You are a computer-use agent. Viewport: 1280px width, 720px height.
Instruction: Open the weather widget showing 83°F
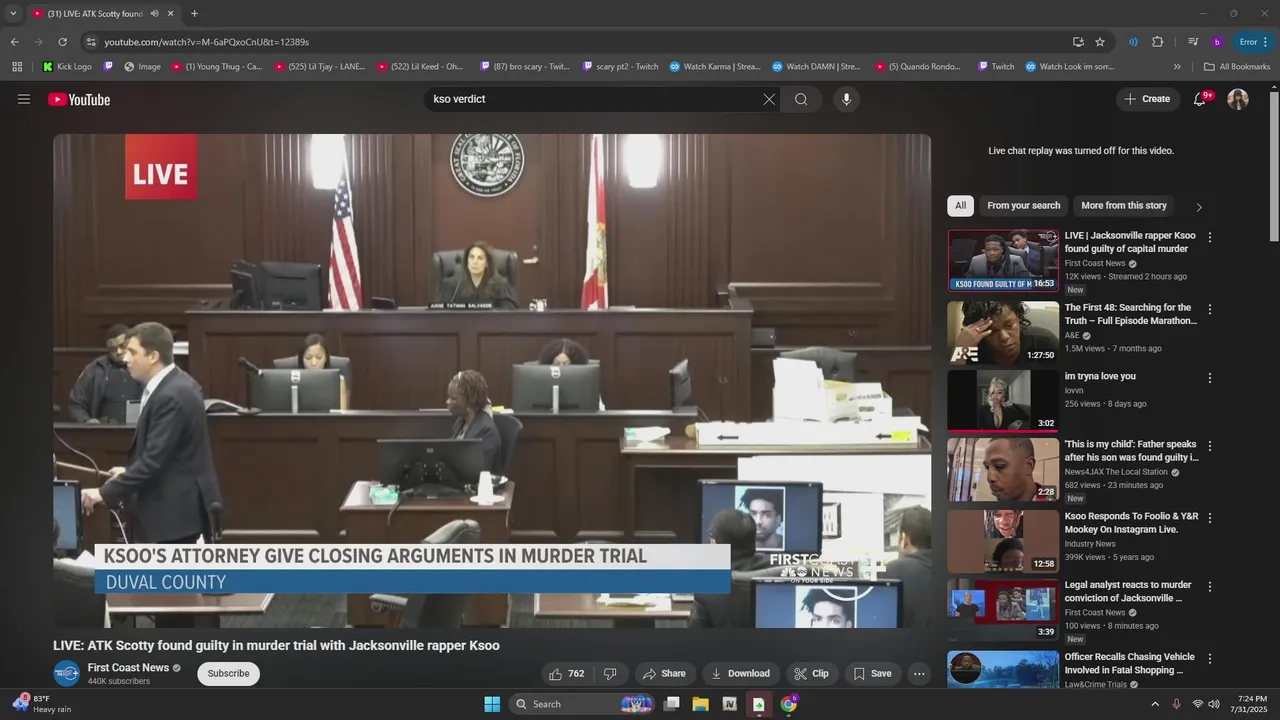[42, 704]
